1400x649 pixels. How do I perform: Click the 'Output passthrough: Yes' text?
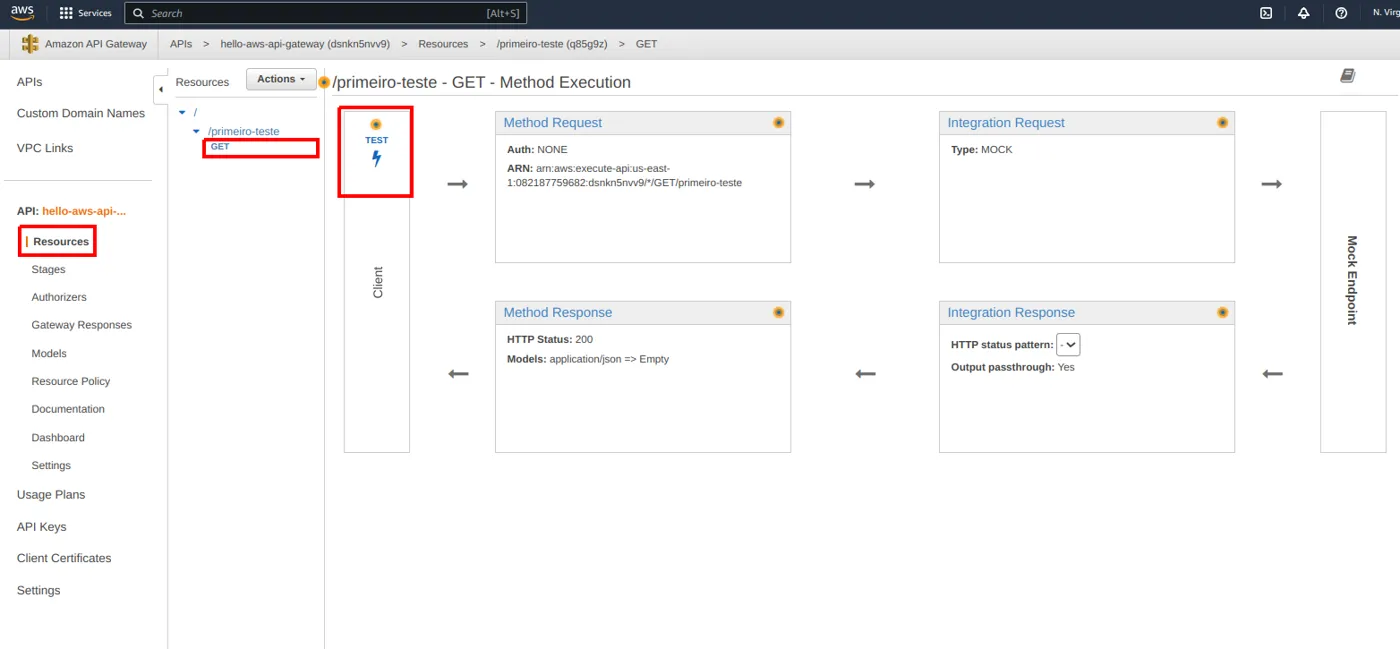point(1013,367)
